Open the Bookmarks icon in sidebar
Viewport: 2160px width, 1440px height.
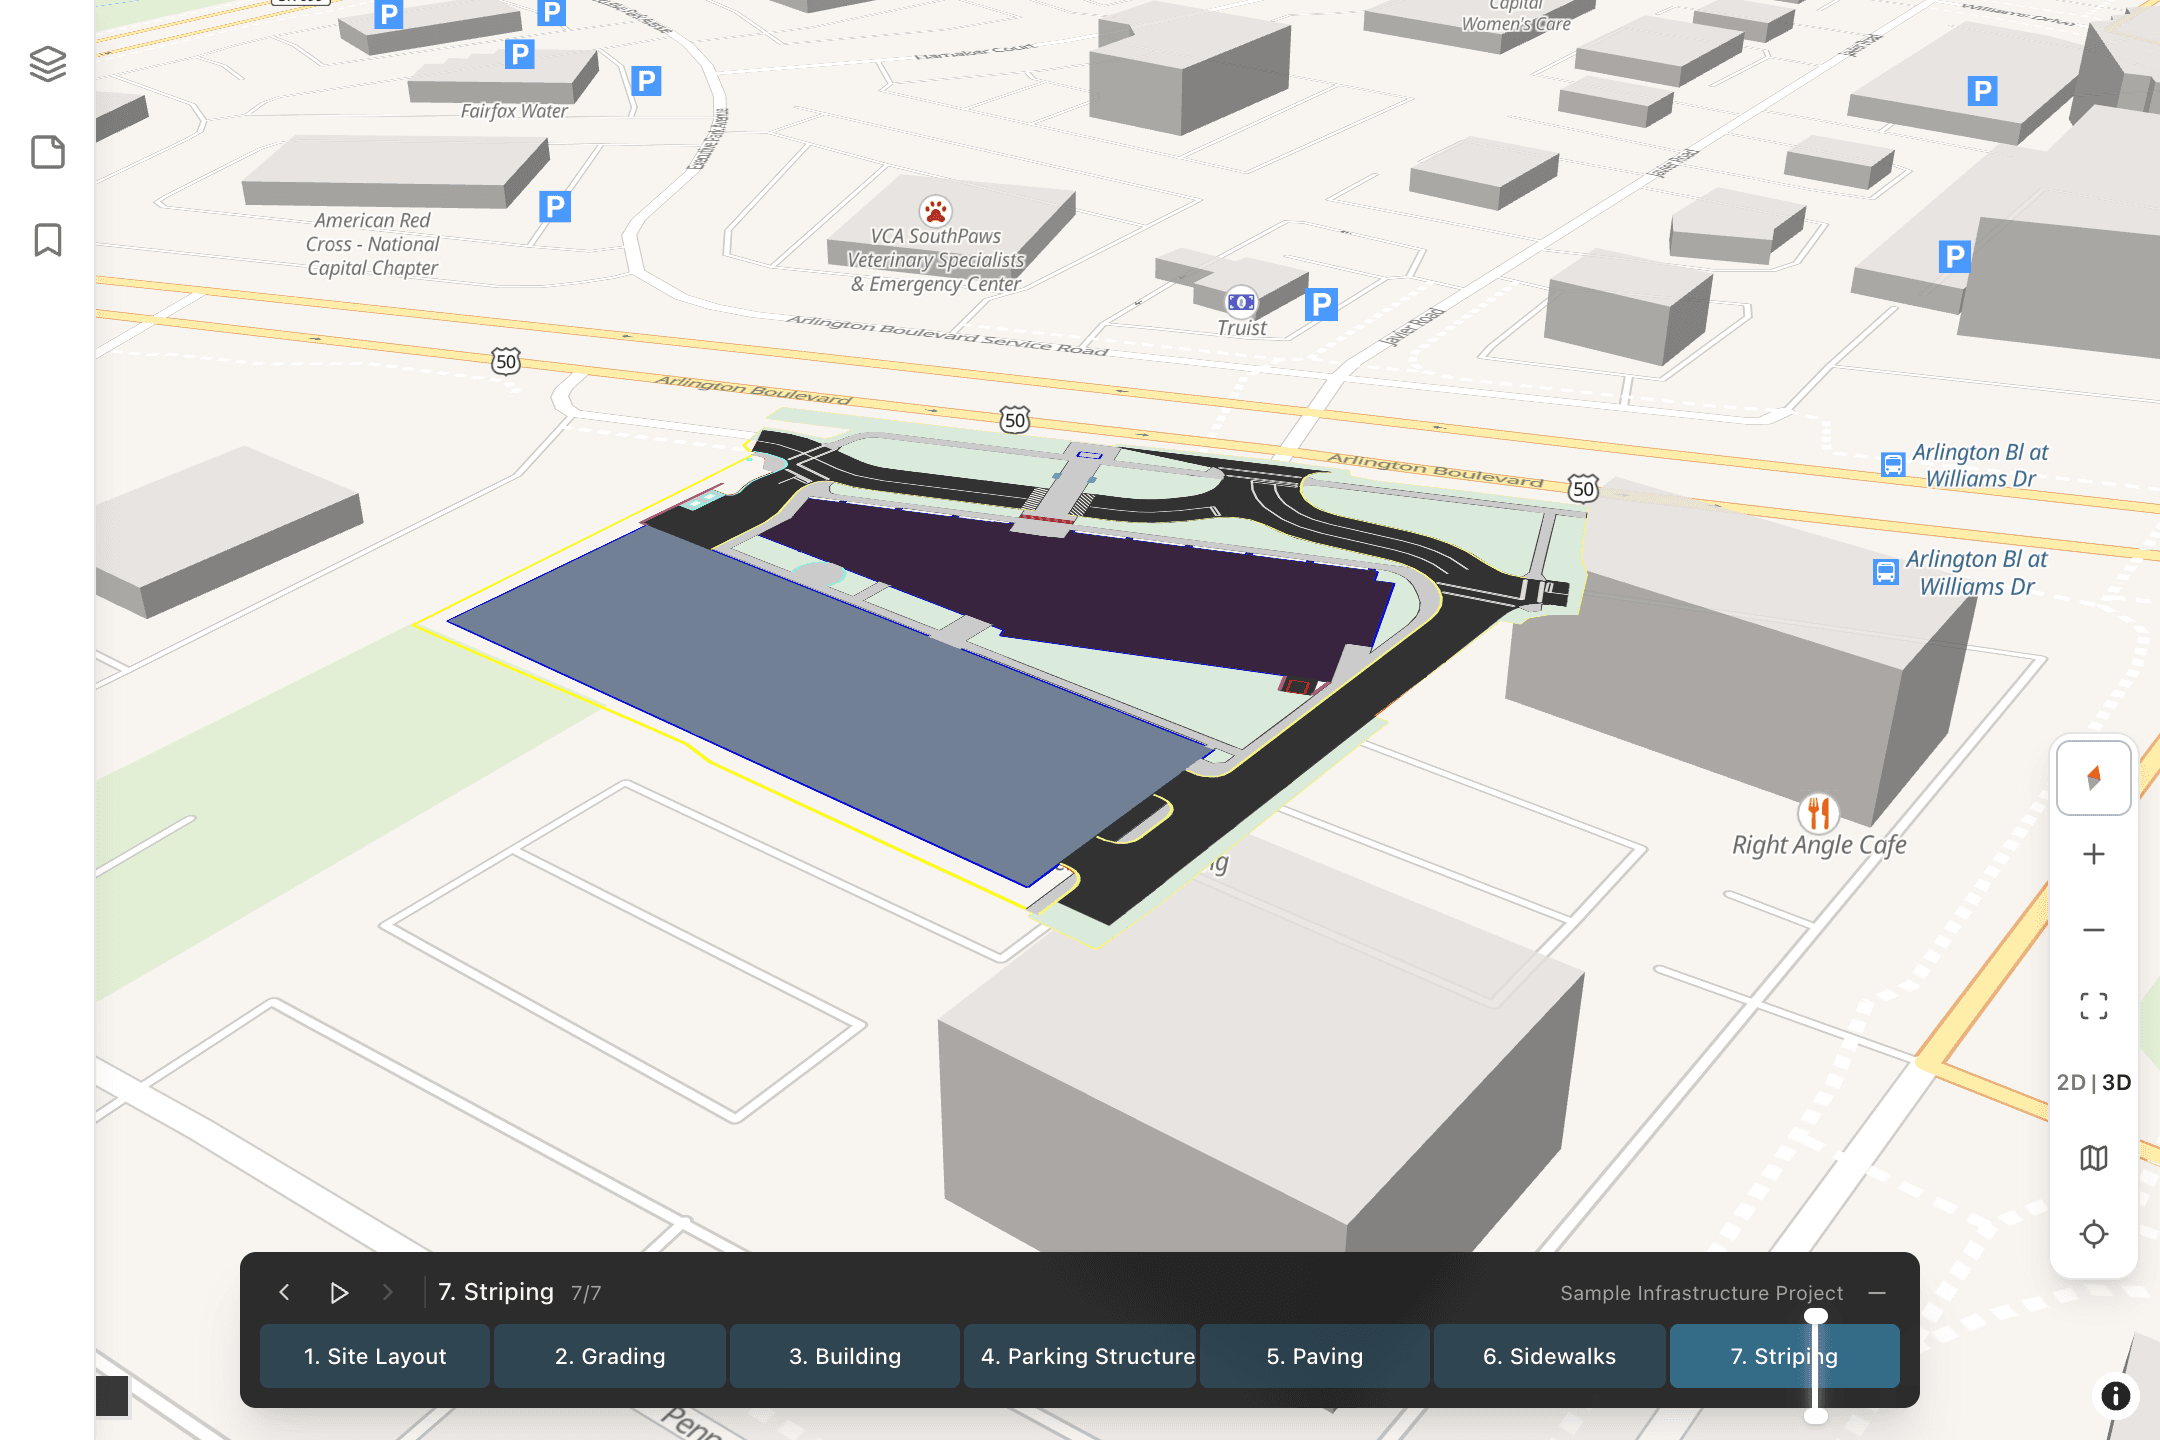(47, 240)
